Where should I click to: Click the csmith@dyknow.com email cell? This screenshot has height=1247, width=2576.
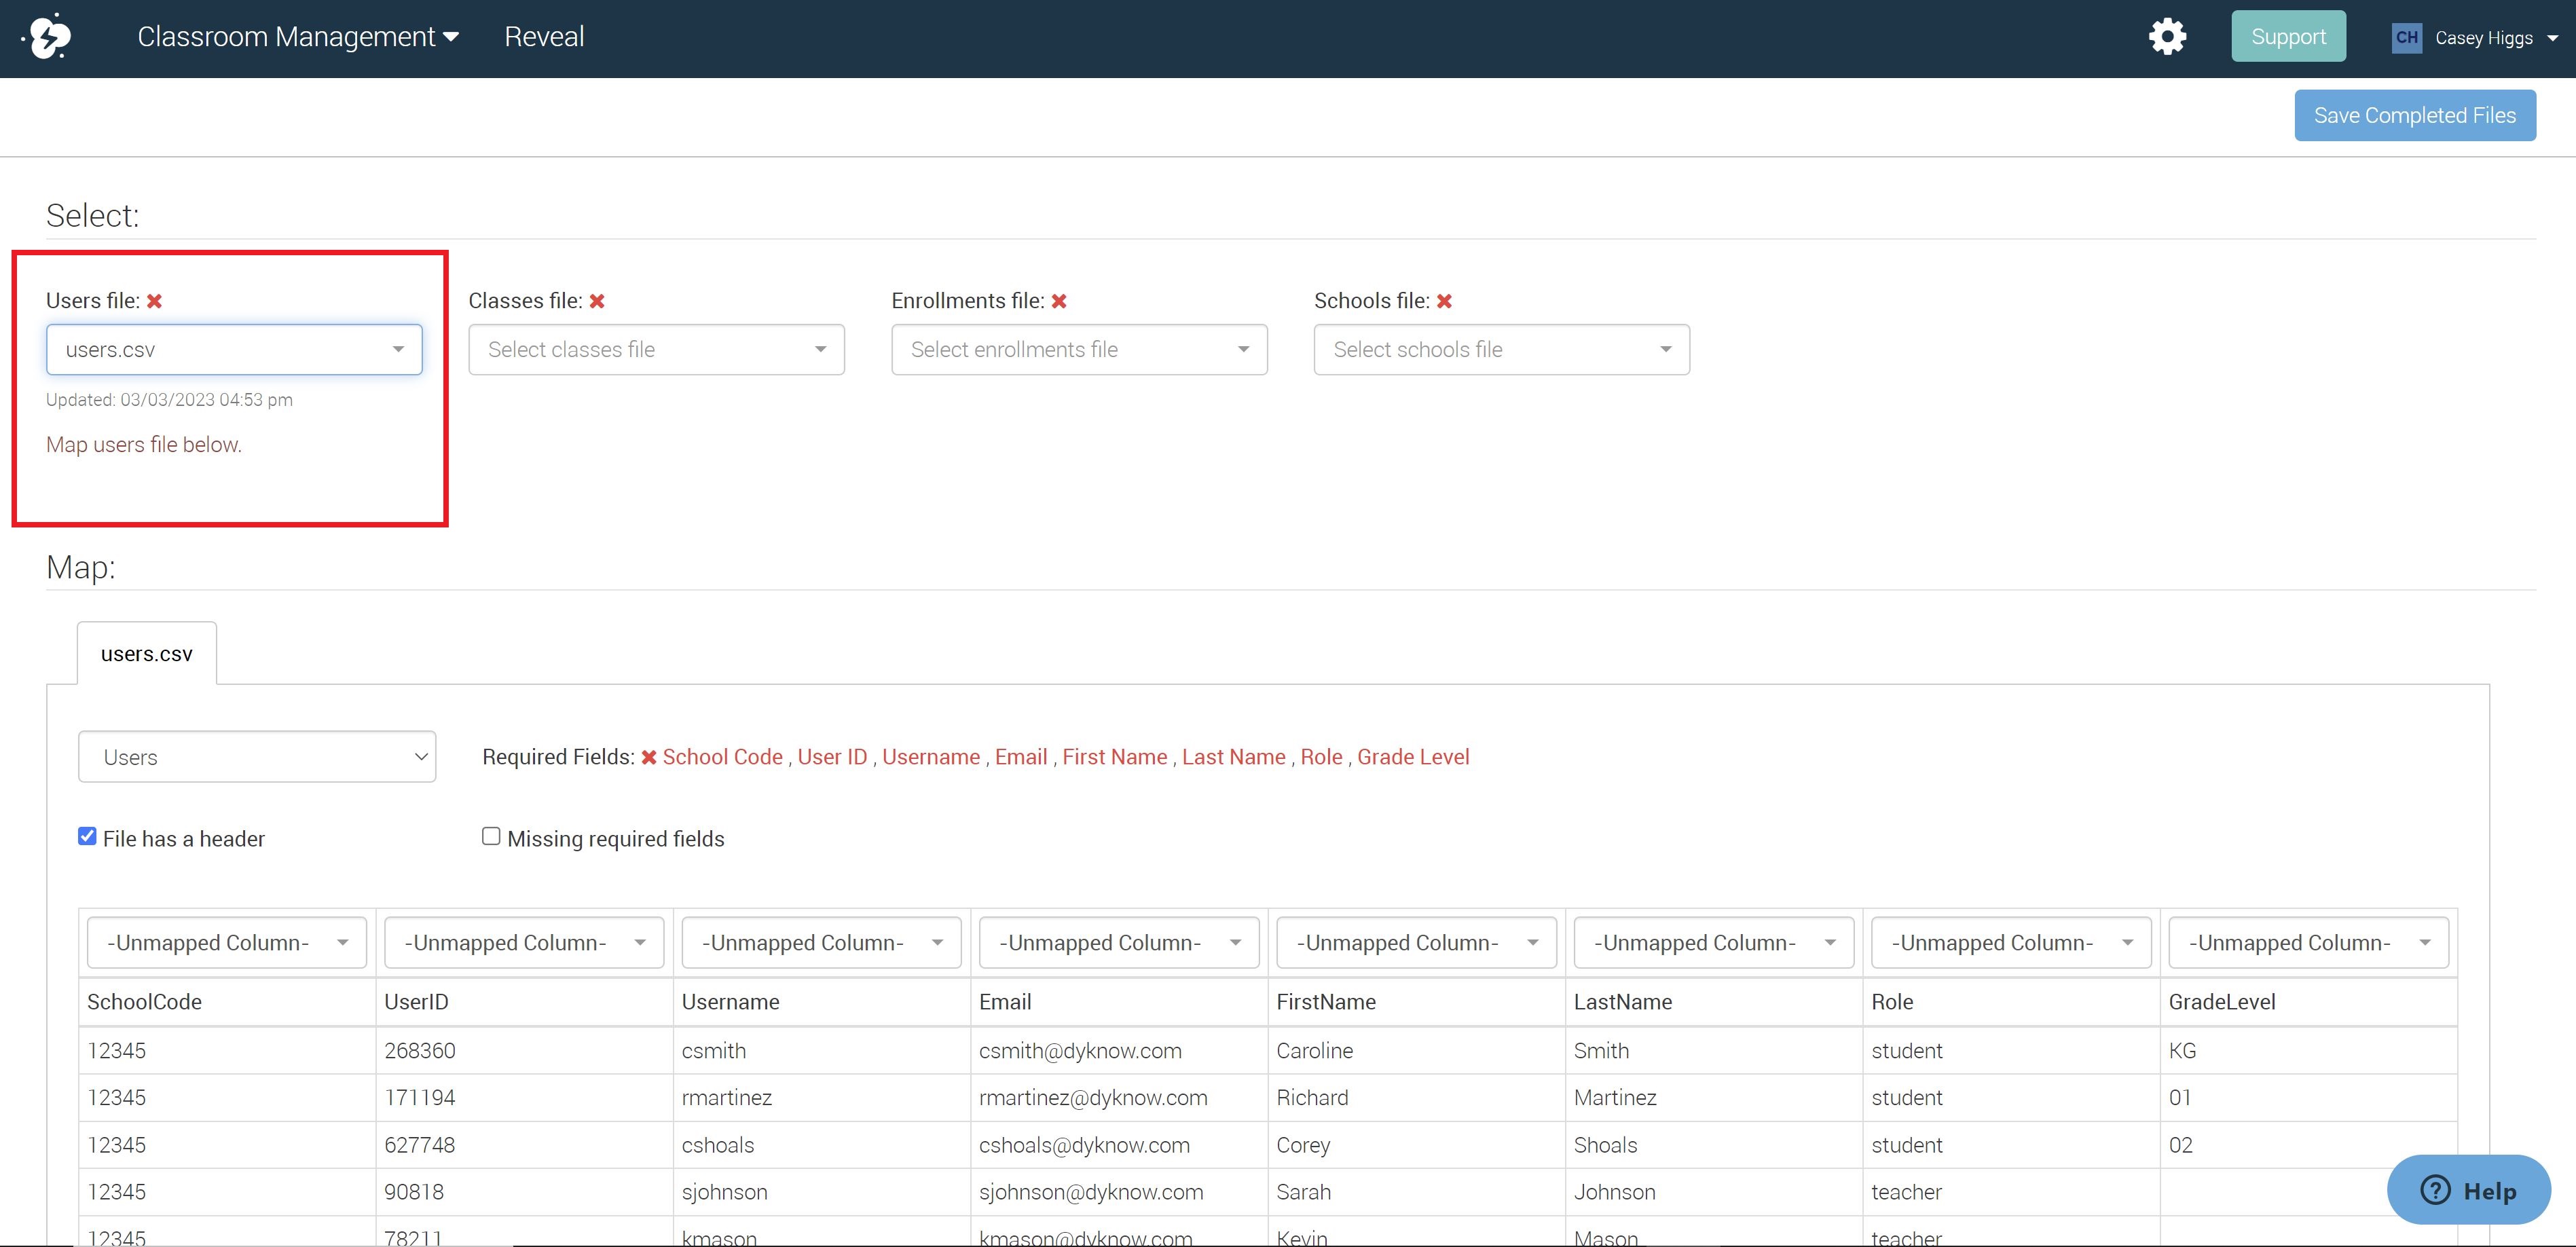[x=1119, y=1051]
